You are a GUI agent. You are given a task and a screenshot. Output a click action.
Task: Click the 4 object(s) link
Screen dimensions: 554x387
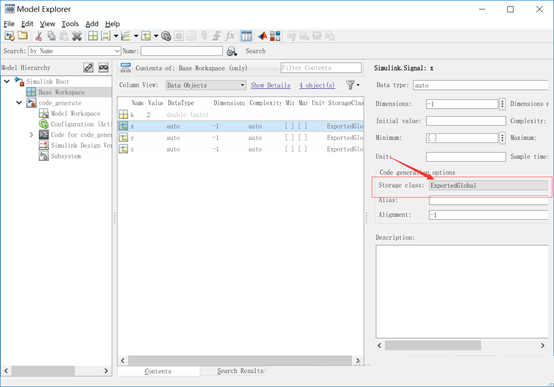[317, 85]
